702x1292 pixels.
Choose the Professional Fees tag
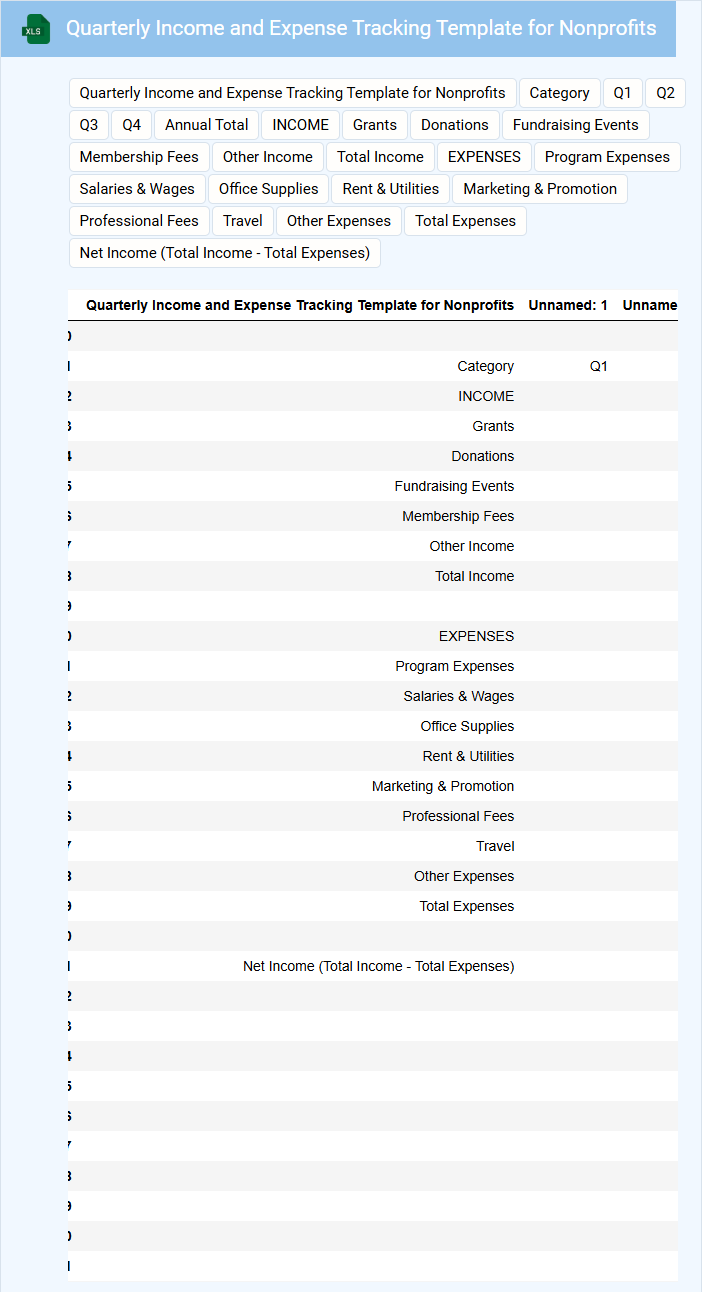[139, 221]
